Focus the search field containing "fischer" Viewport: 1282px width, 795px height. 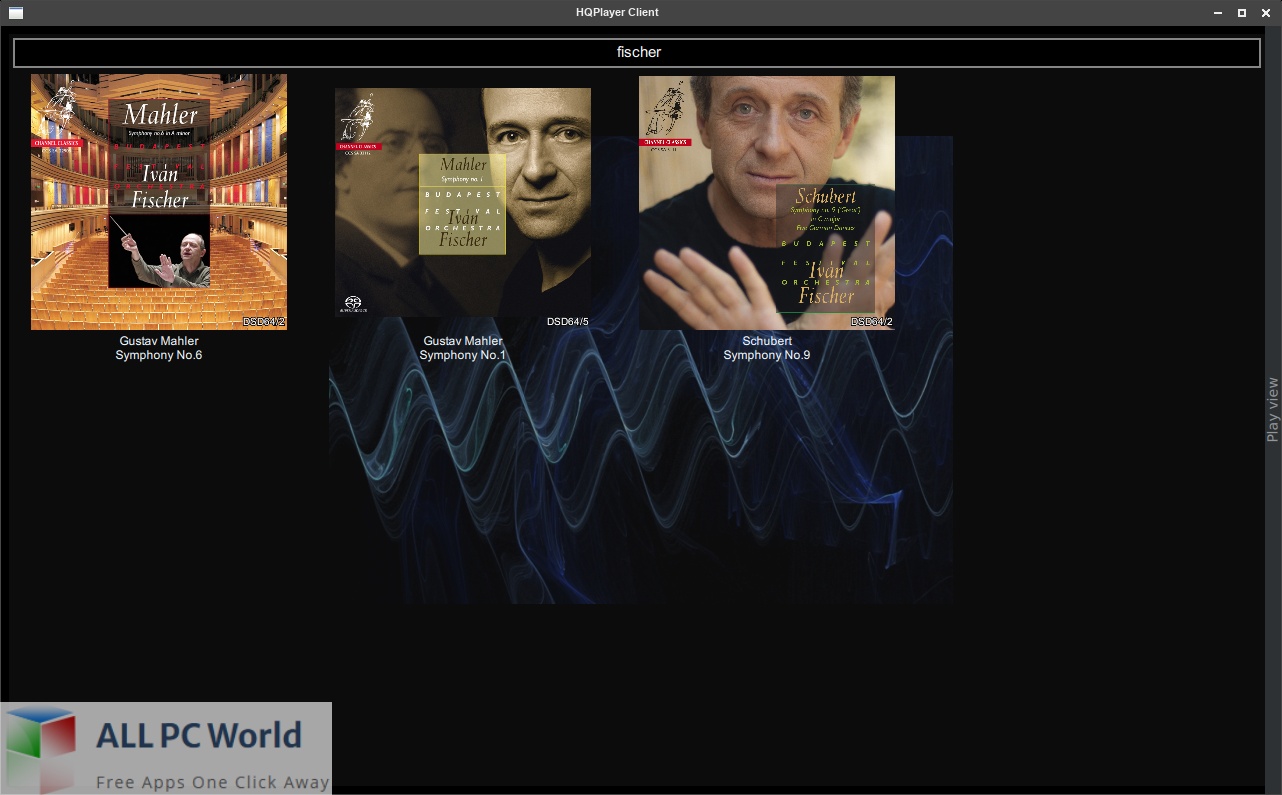pyautogui.click(x=637, y=52)
